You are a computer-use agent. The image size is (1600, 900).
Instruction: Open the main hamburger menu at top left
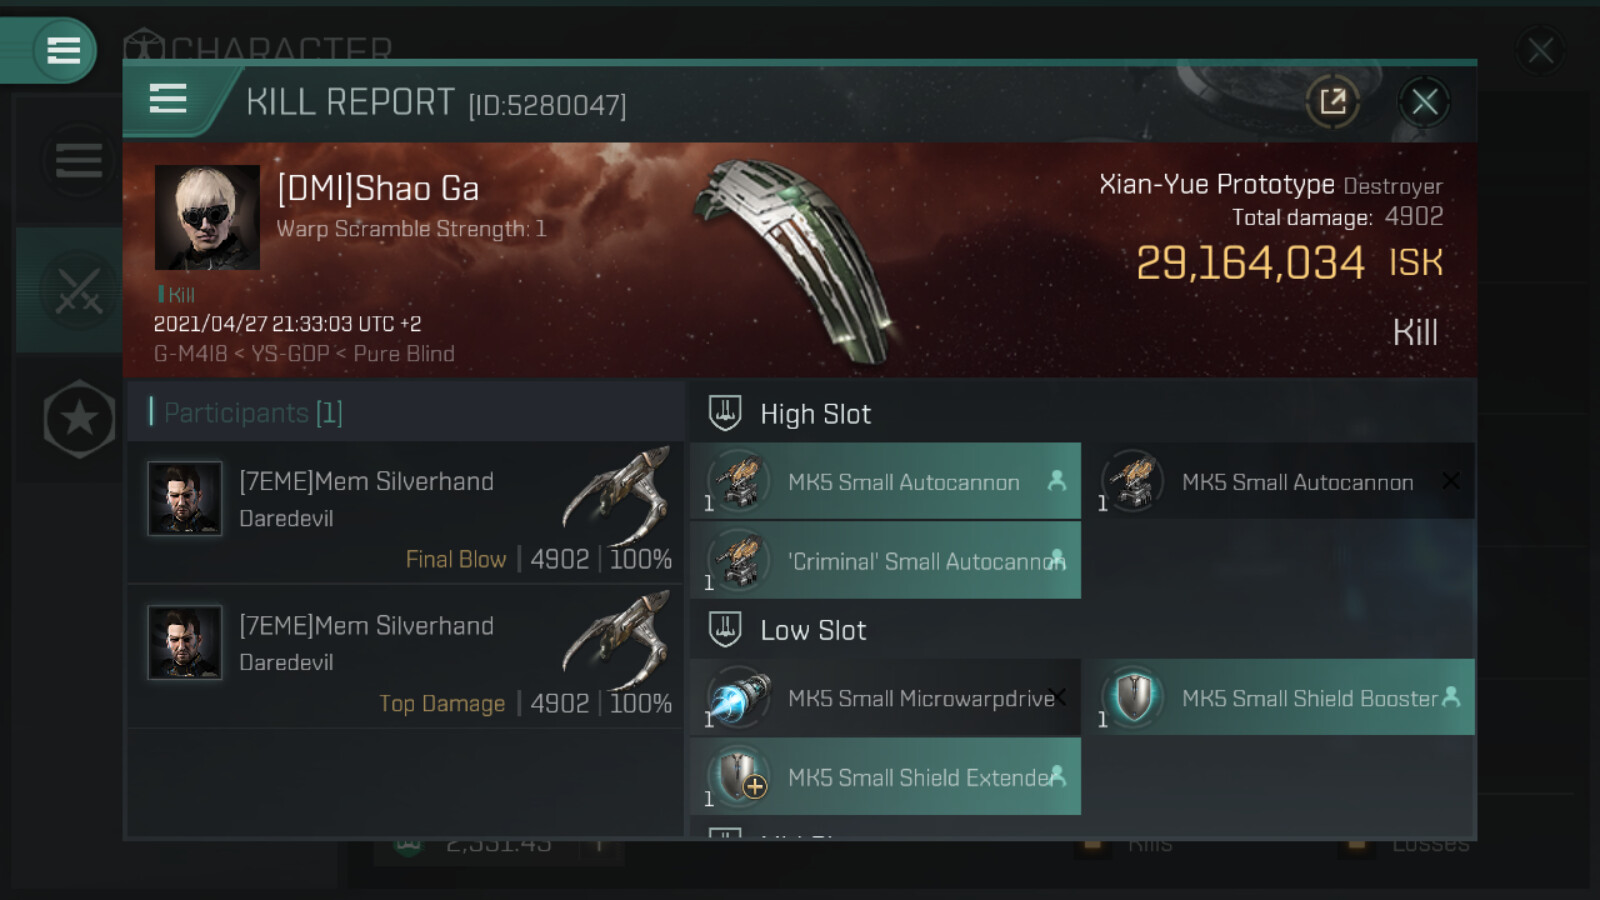[63, 50]
